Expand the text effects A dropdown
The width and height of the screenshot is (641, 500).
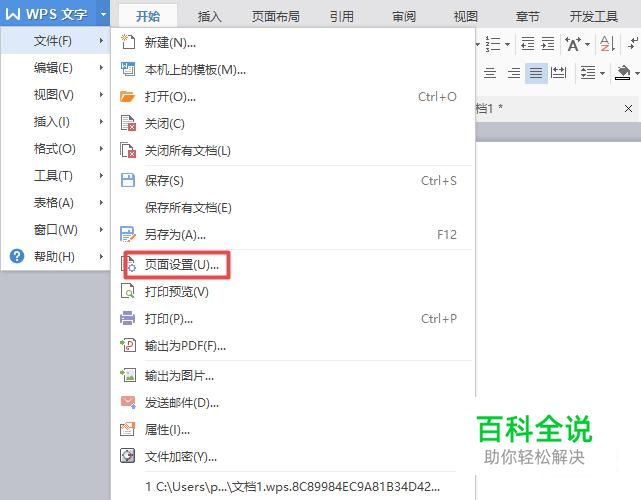(x=587, y=44)
